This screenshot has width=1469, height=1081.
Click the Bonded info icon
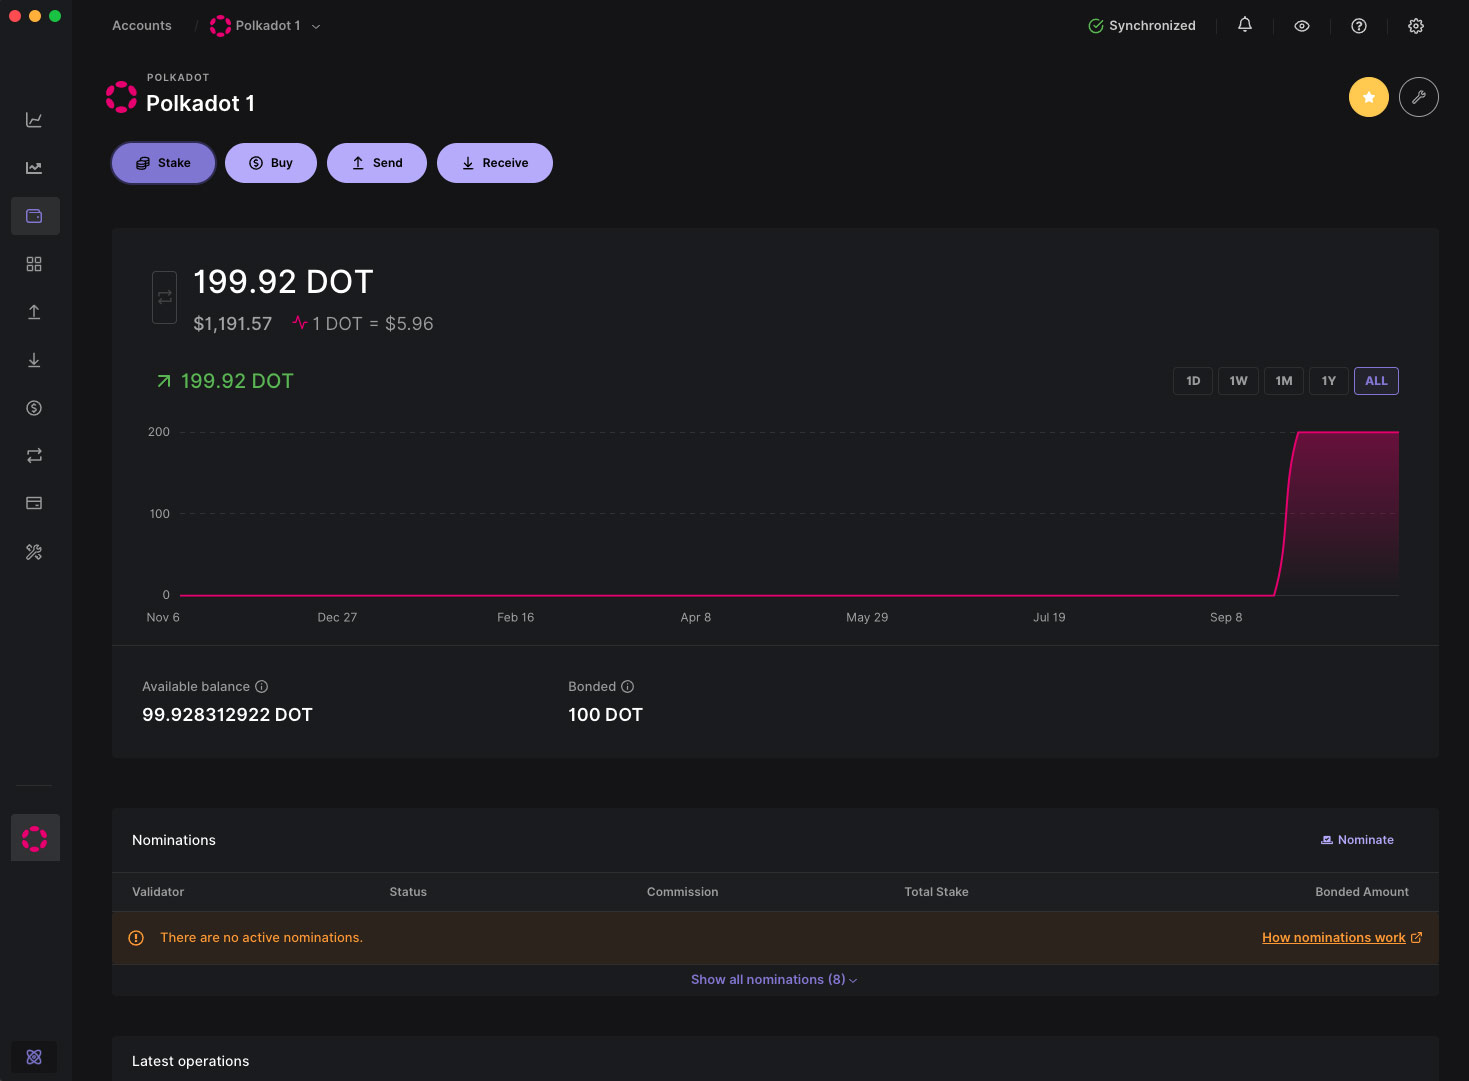(628, 686)
